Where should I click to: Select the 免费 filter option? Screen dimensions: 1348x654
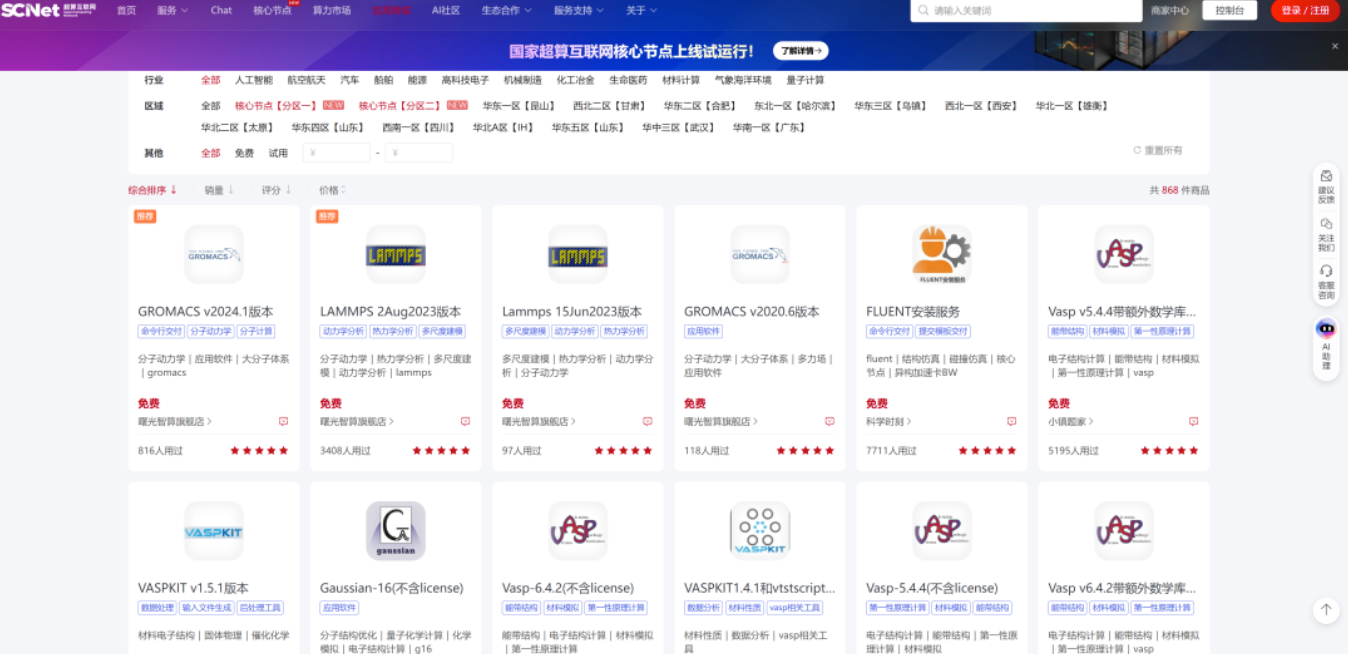point(244,153)
